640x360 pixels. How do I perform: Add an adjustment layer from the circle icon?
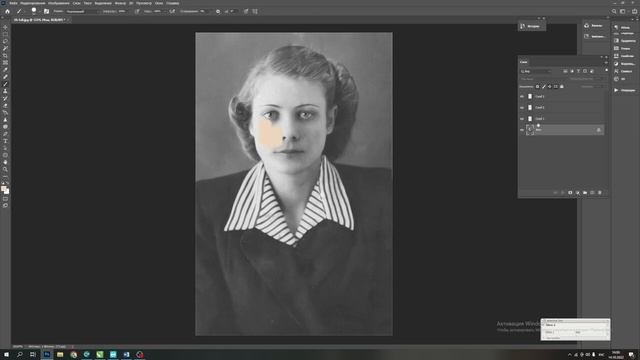pyautogui.click(x=578, y=193)
